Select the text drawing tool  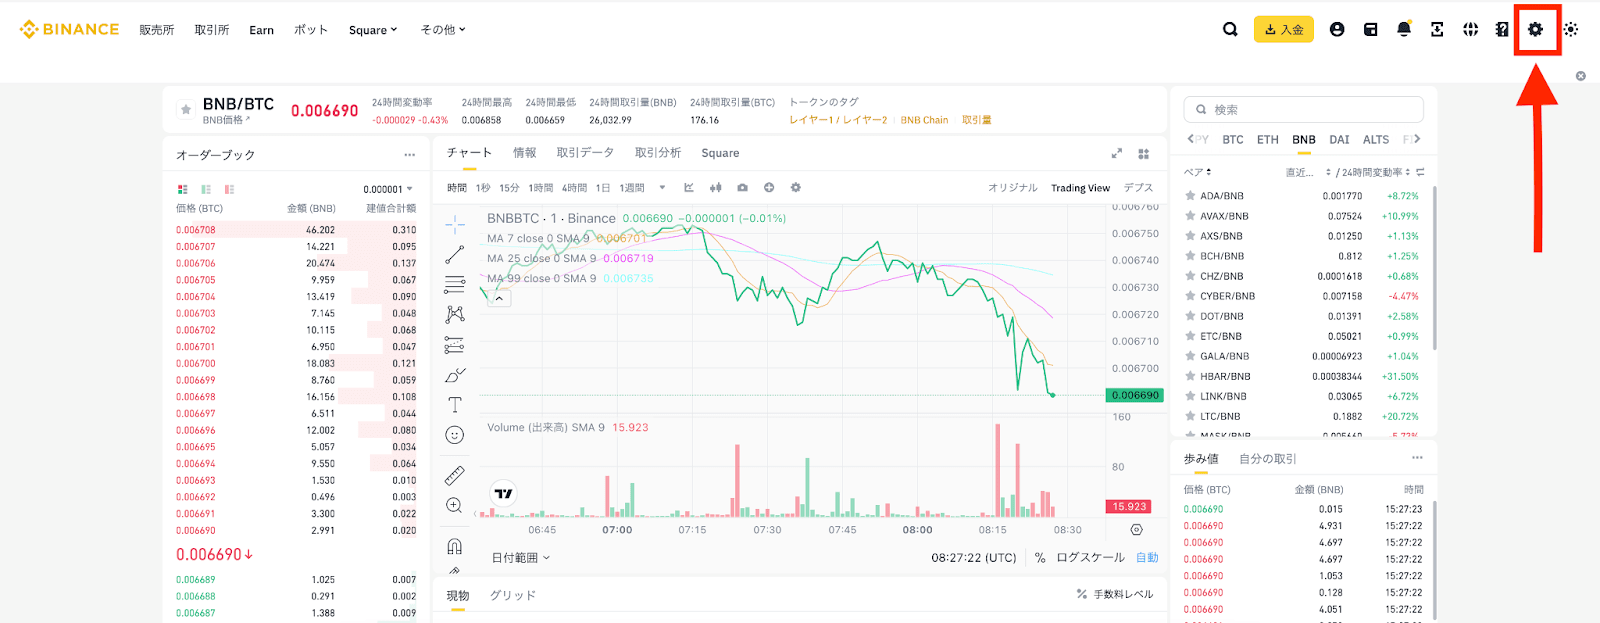pyautogui.click(x=455, y=405)
